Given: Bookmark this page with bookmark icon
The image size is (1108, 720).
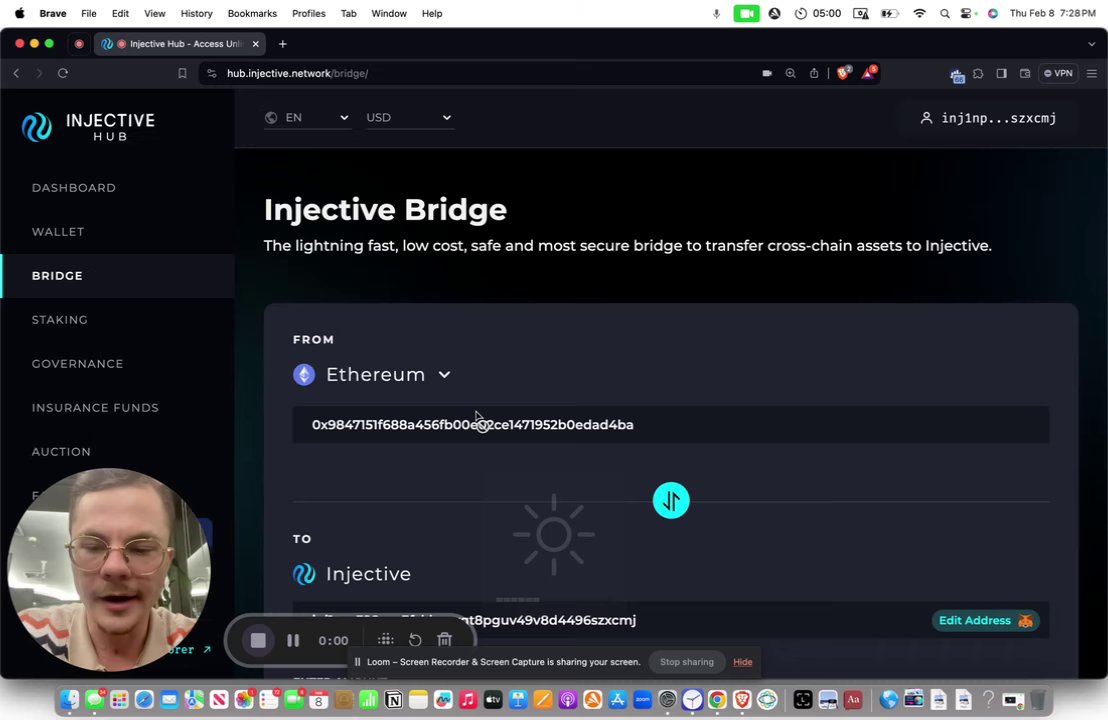Looking at the screenshot, I should [x=182, y=73].
